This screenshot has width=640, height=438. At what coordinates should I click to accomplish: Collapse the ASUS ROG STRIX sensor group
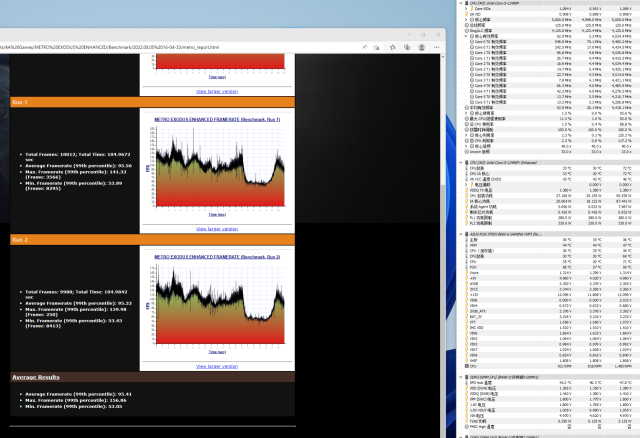(461, 234)
